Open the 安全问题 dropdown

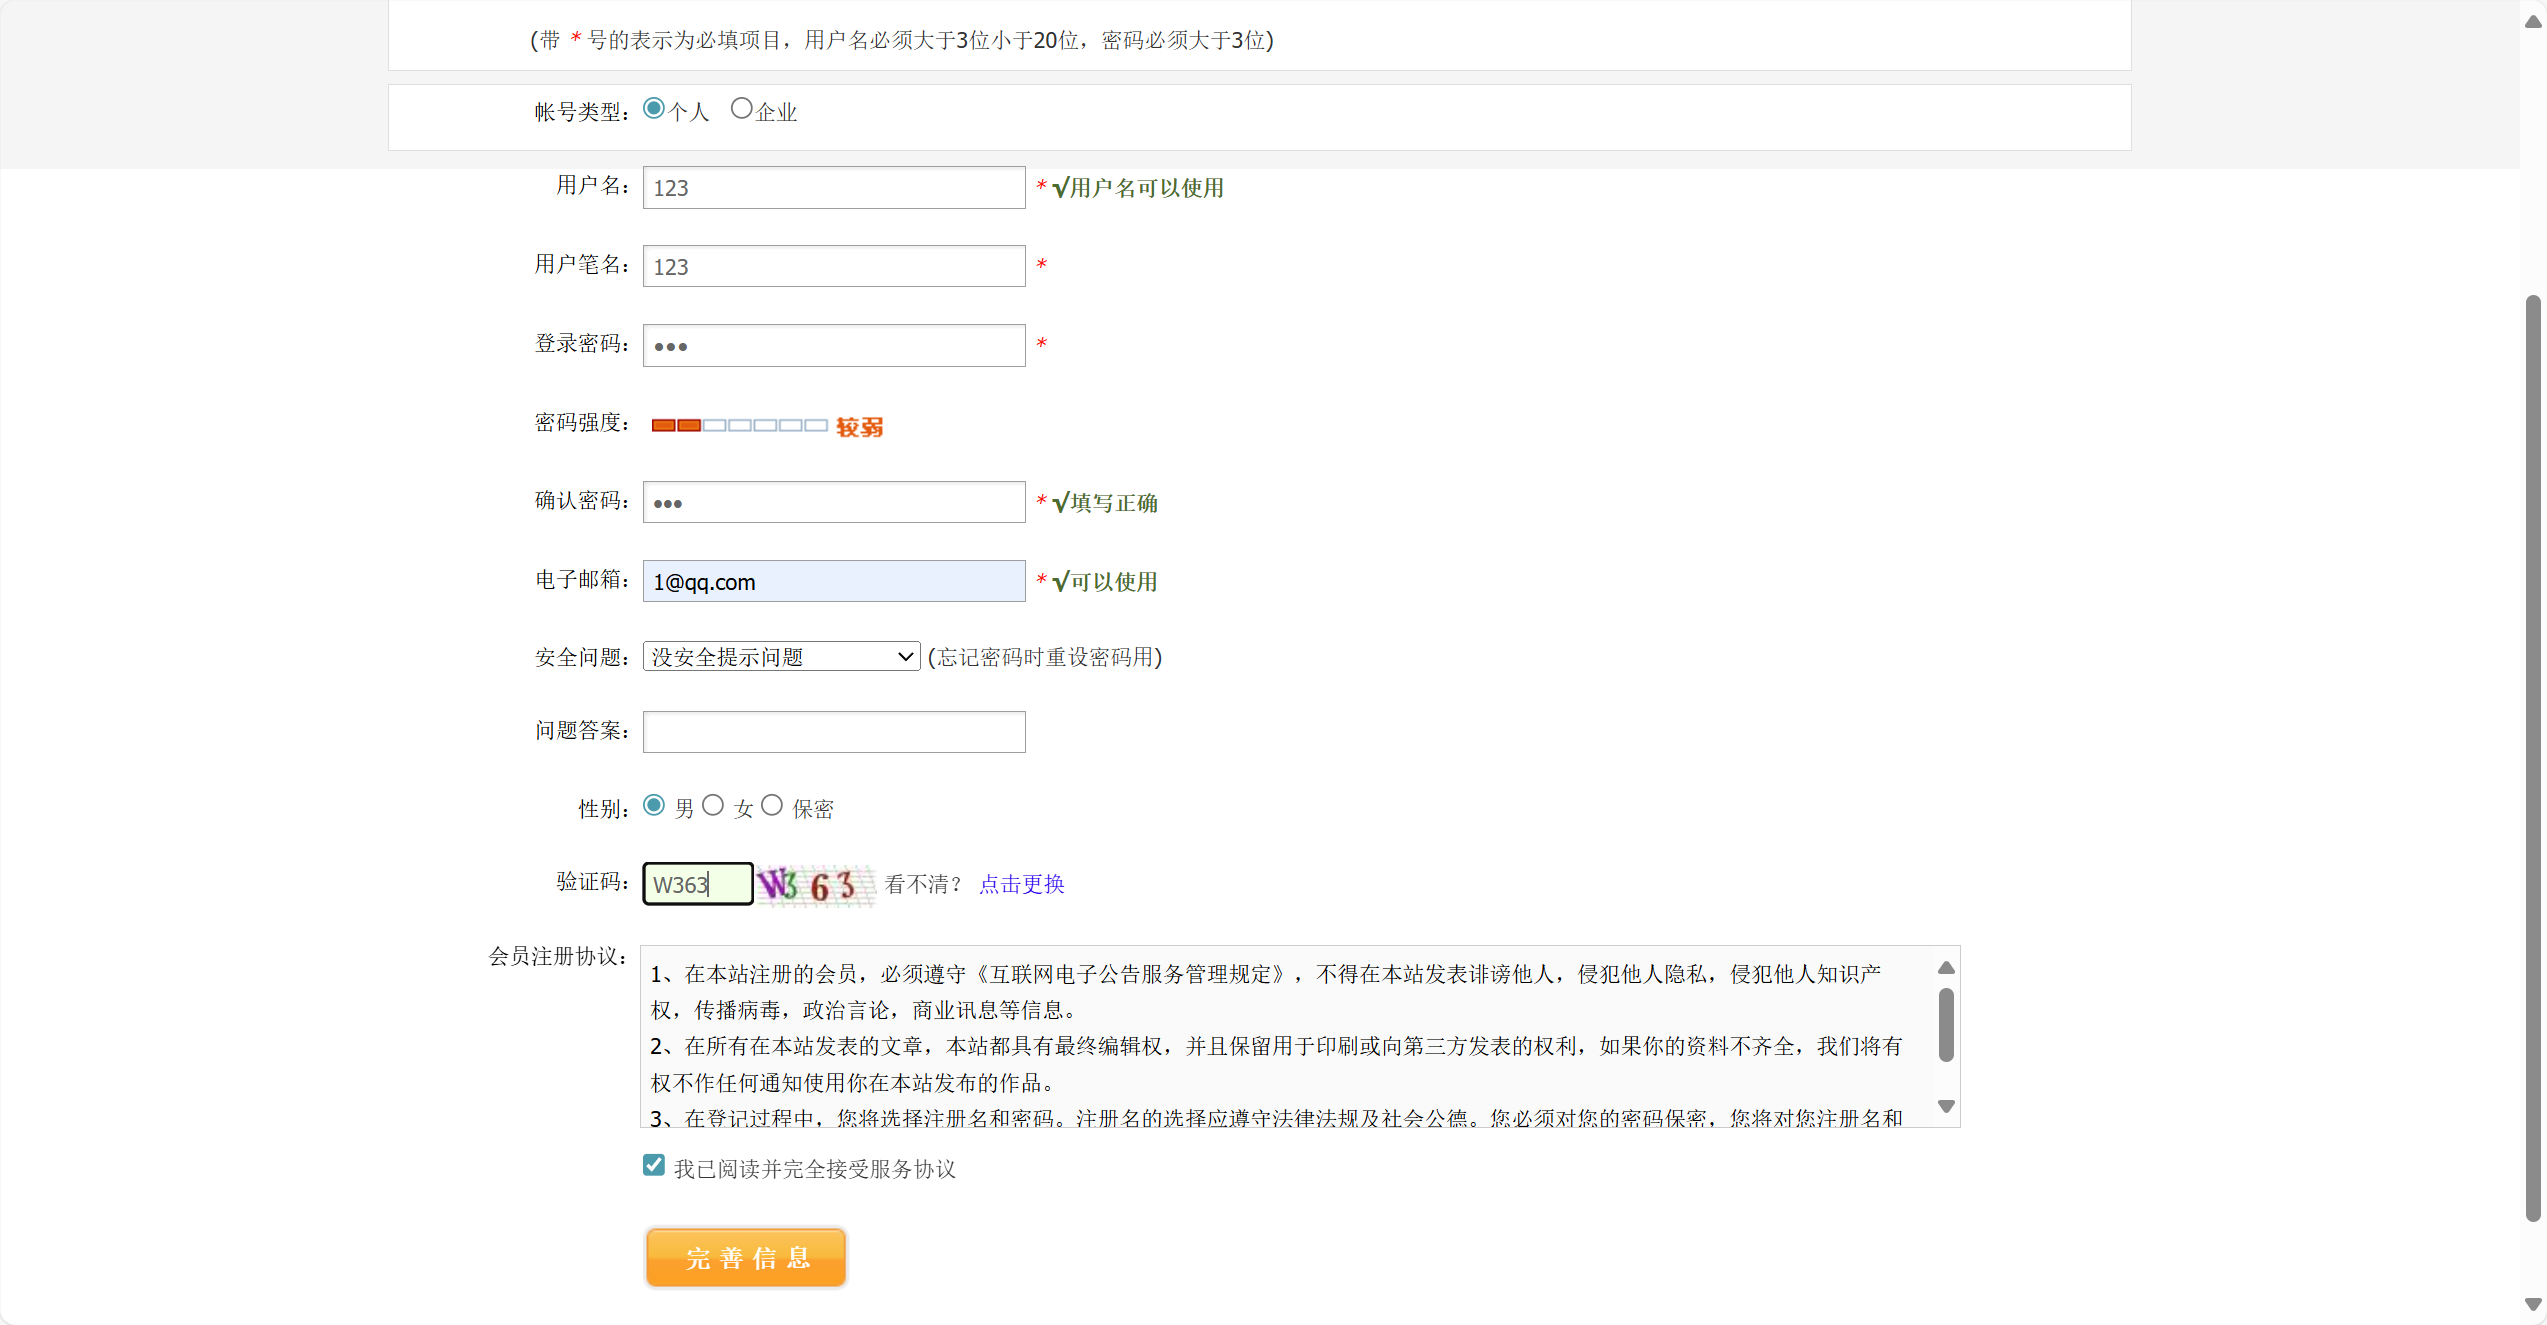coord(781,657)
